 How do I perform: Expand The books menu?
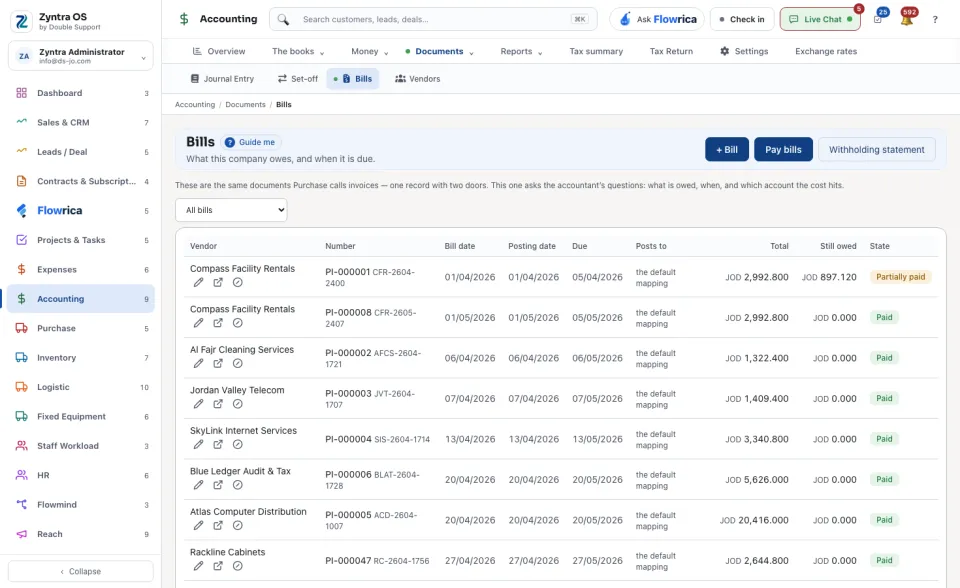tap(298, 51)
